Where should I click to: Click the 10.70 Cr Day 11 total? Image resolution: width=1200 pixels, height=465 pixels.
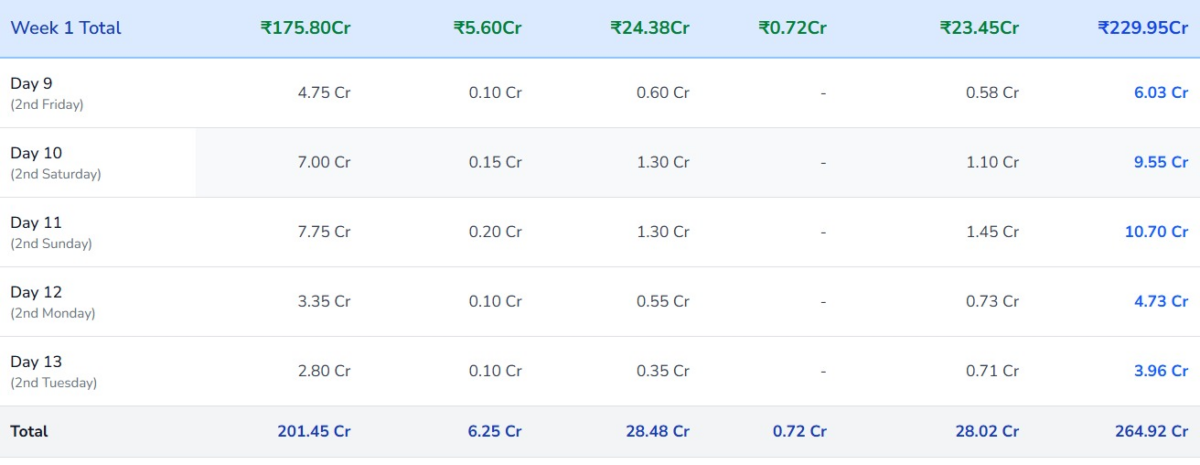point(1157,232)
